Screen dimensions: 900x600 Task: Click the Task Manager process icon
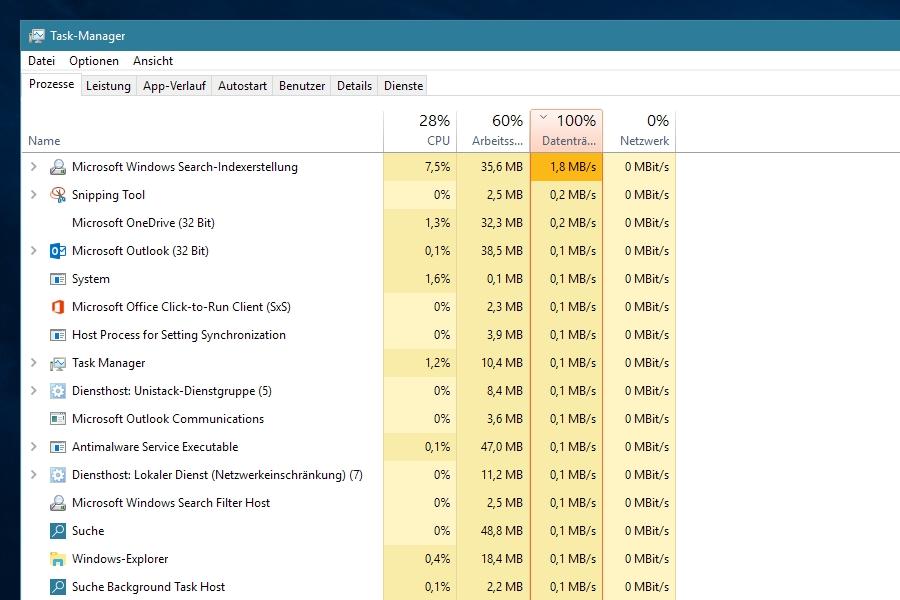[x=58, y=363]
